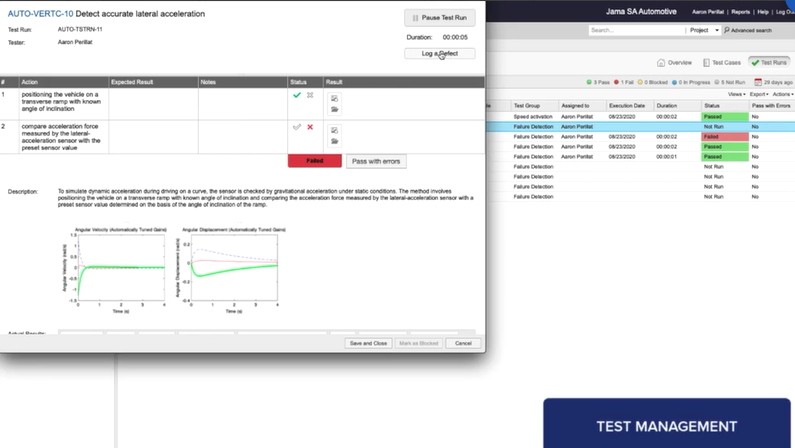
Task: Click Pass with Errors column header
Action: [x=772, y=106]
